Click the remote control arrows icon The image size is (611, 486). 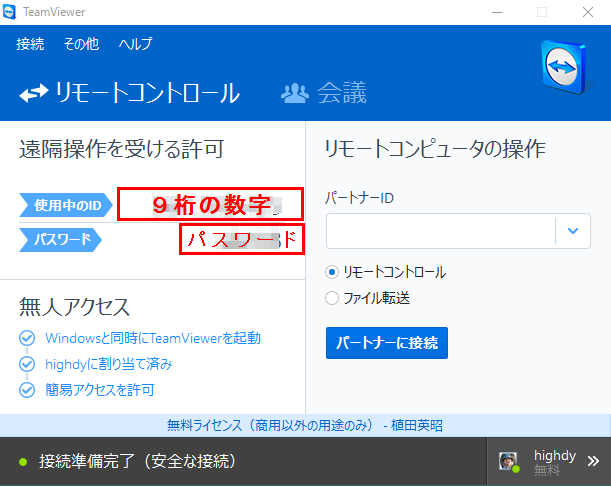pos(34,94)
